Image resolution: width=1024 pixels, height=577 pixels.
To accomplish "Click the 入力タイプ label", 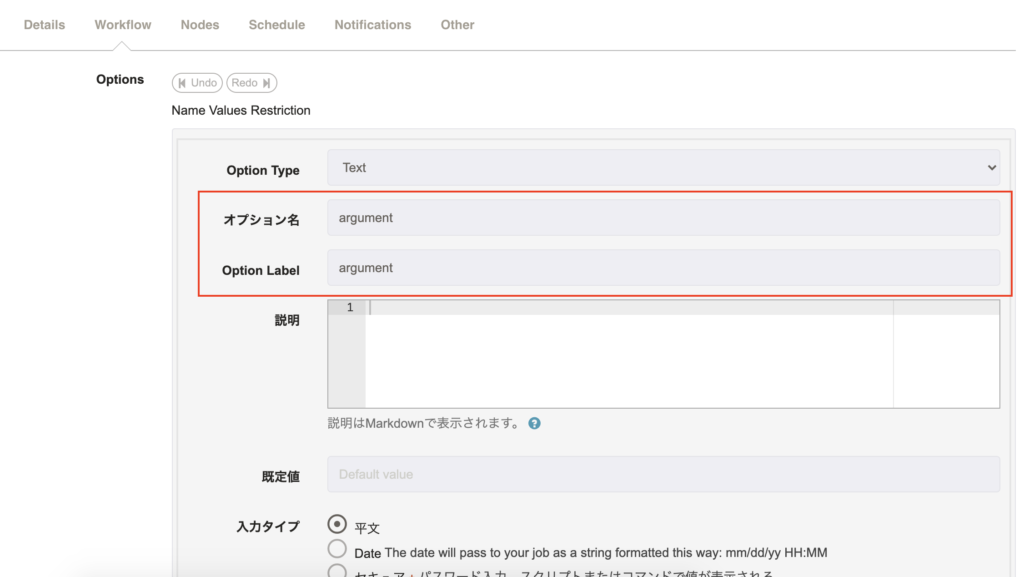I will 268,527.
